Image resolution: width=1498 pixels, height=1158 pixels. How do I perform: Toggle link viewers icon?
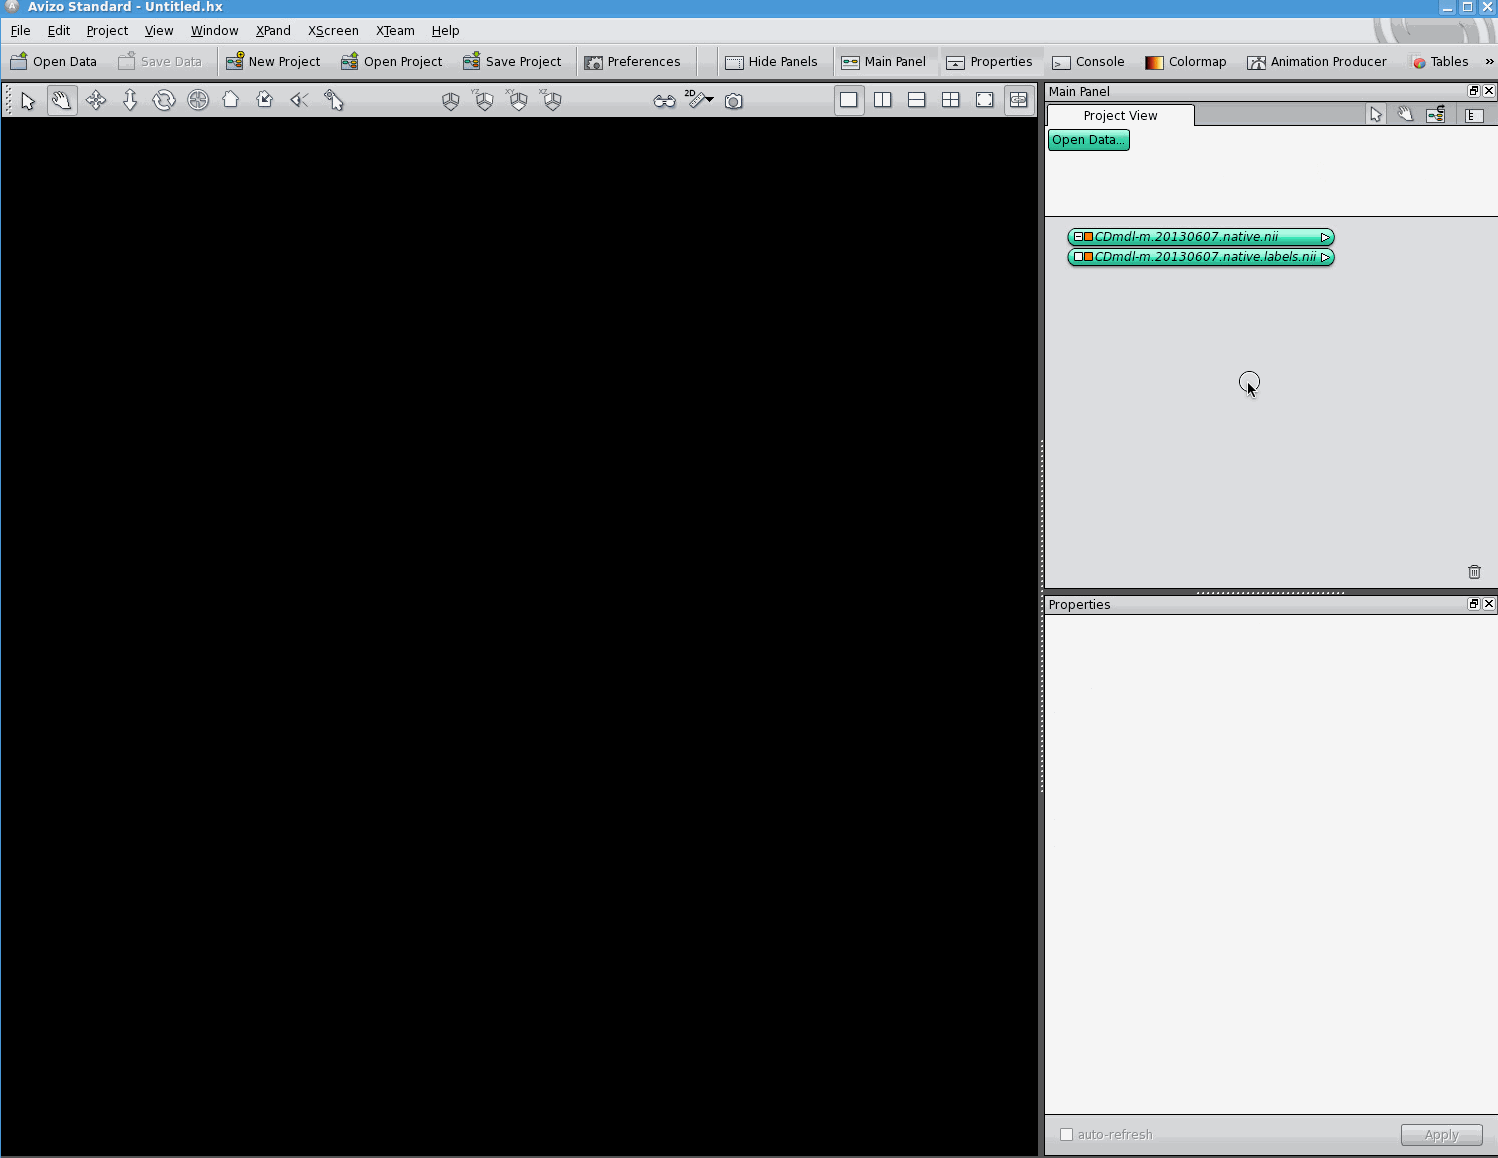click(1019, 100)
